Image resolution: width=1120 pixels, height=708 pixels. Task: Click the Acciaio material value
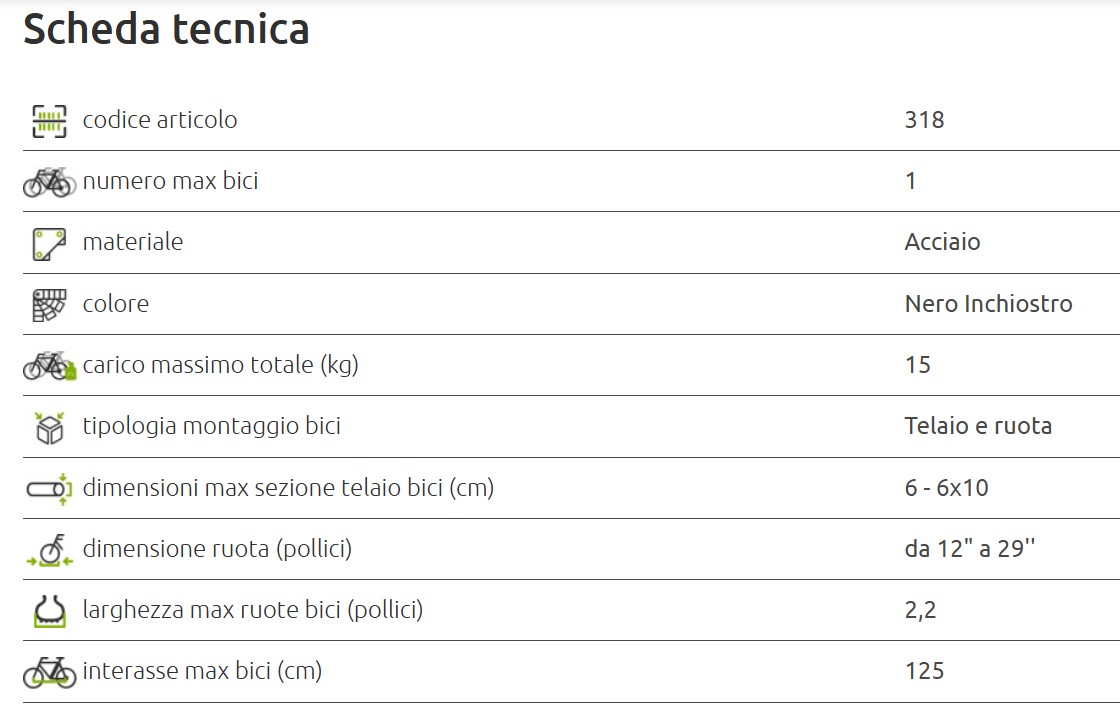tap(942, 242)
